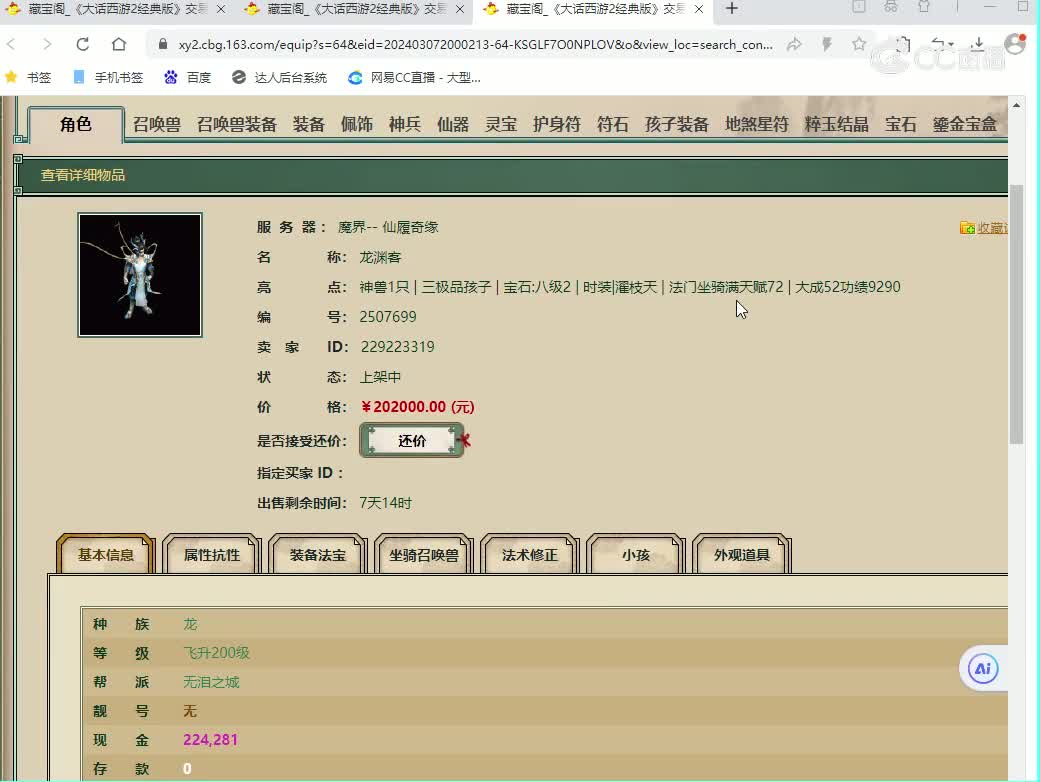Open the 灵宝 tab
The height and width of the screenshot is (782, 1040).
coord(501,124)
